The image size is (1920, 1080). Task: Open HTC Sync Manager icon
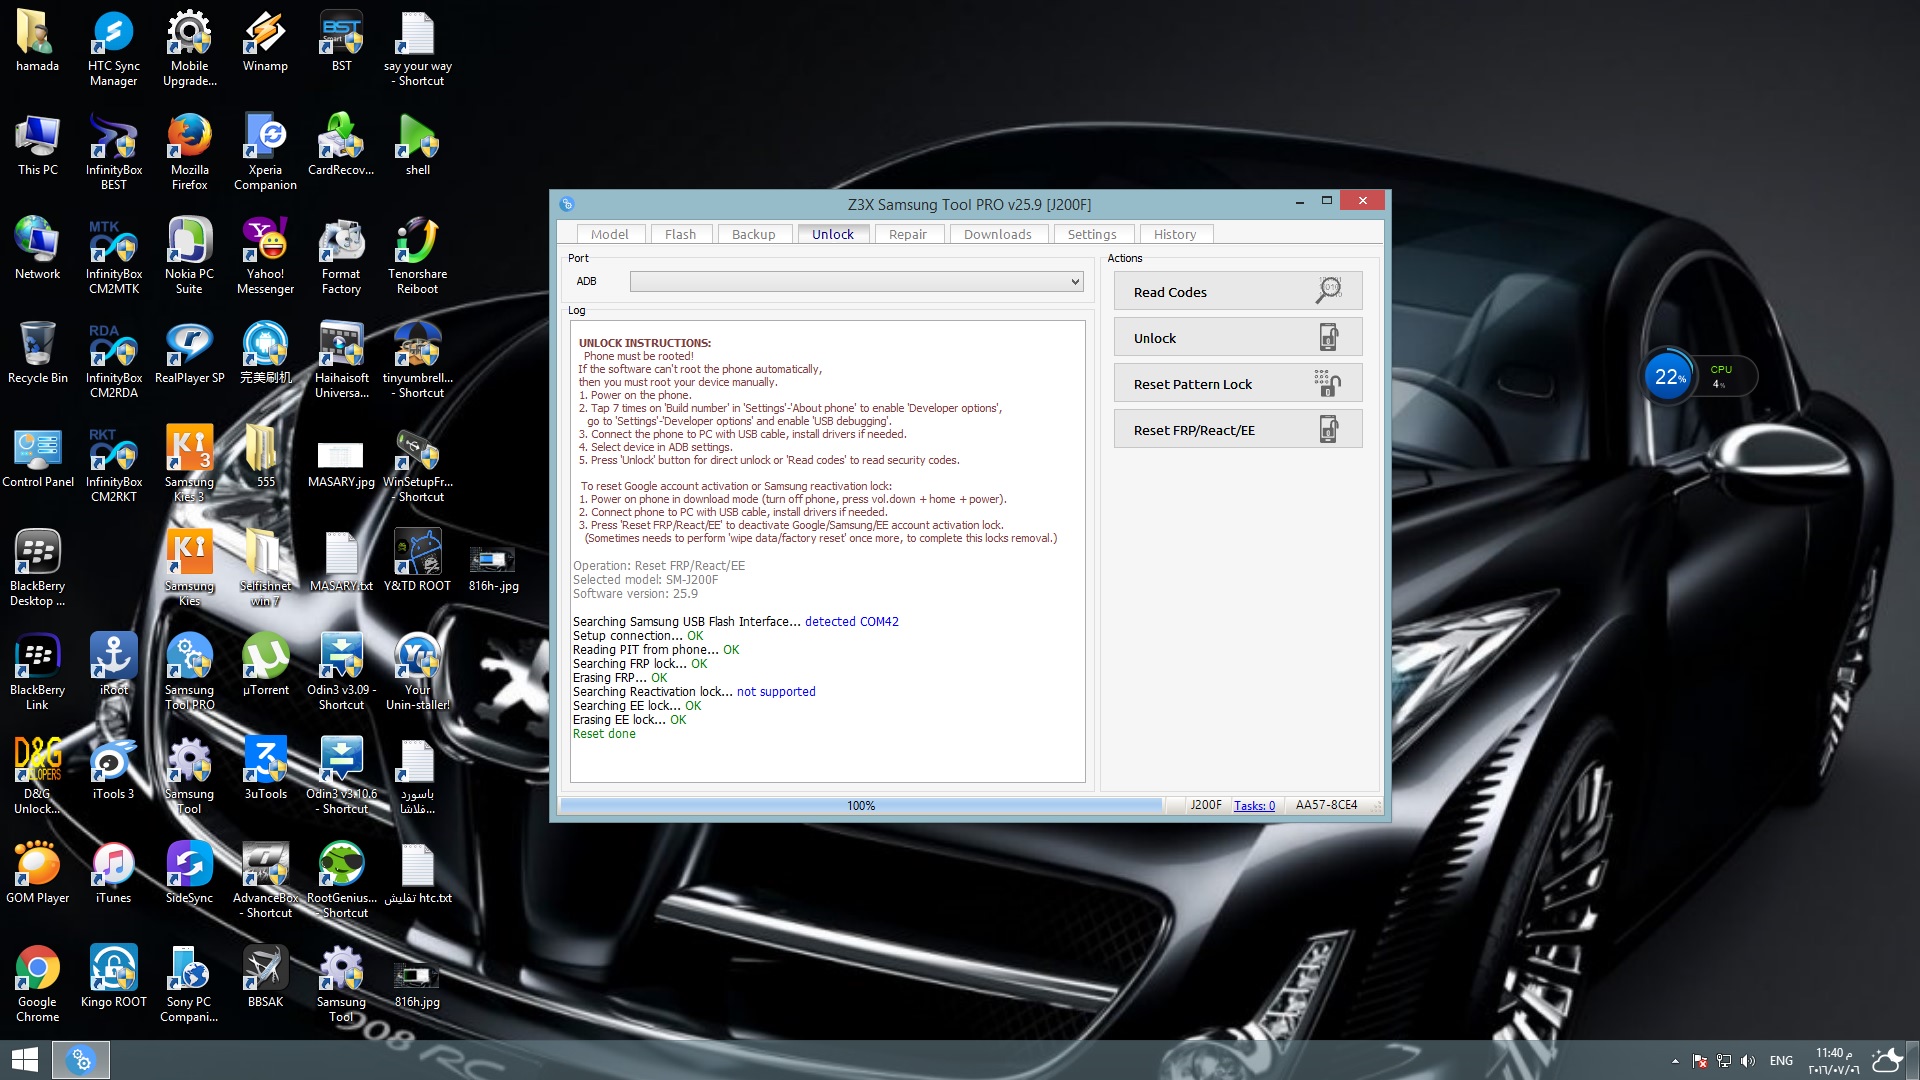[x=113, y=49]
